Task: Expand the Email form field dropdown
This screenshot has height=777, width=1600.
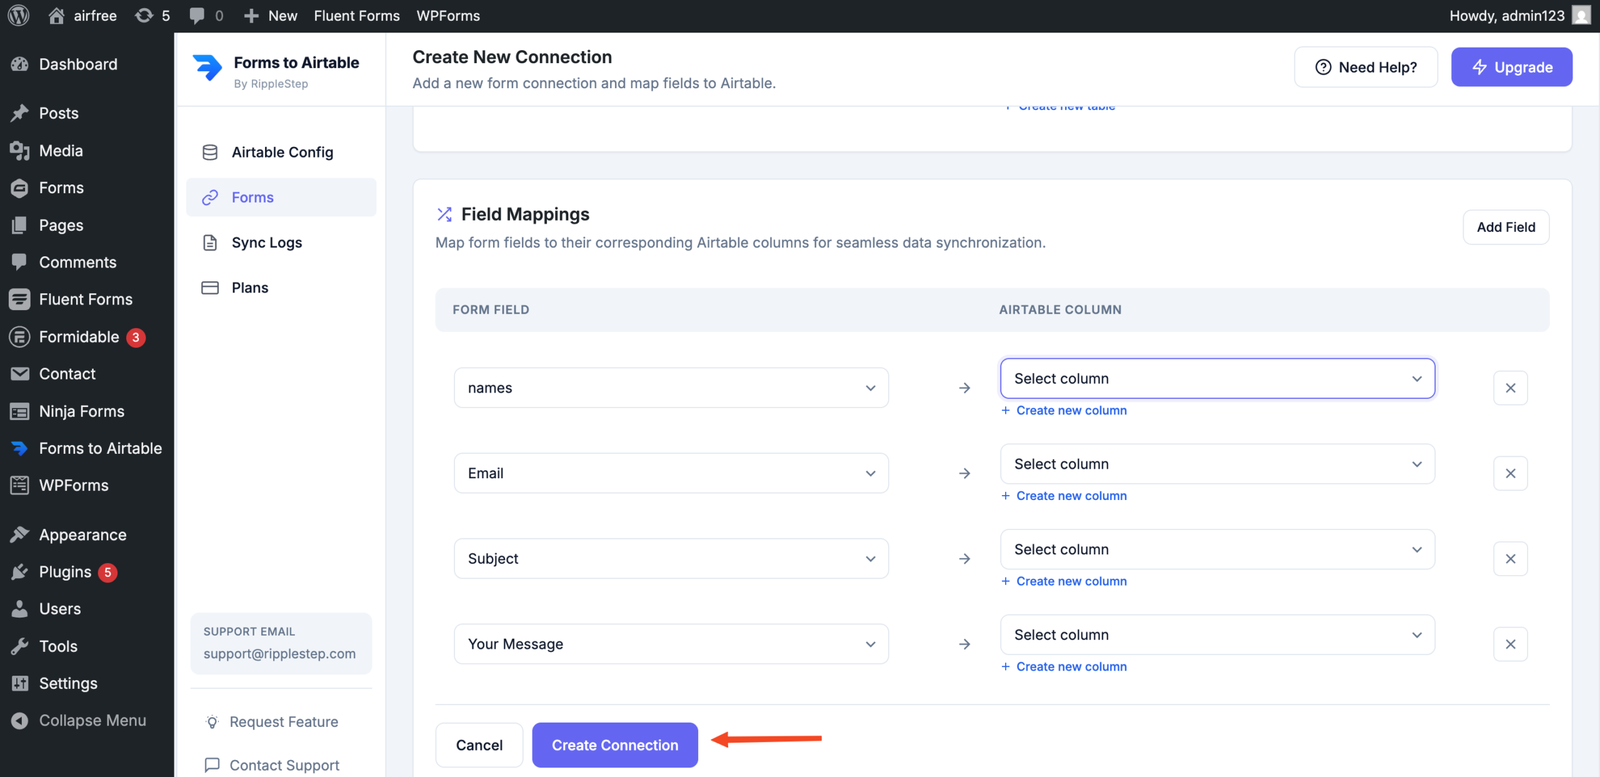Action: [671, 473]
